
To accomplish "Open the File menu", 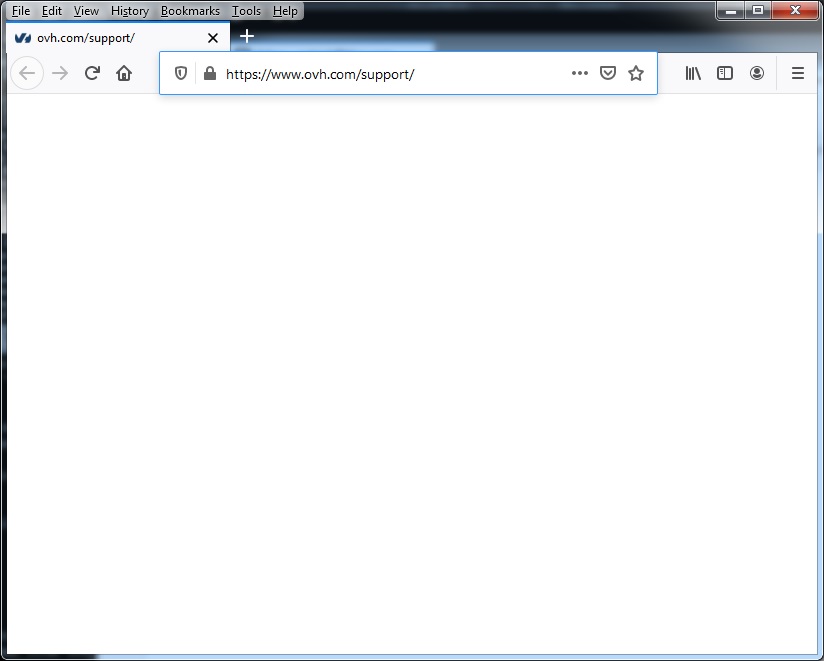I will 21,11.
